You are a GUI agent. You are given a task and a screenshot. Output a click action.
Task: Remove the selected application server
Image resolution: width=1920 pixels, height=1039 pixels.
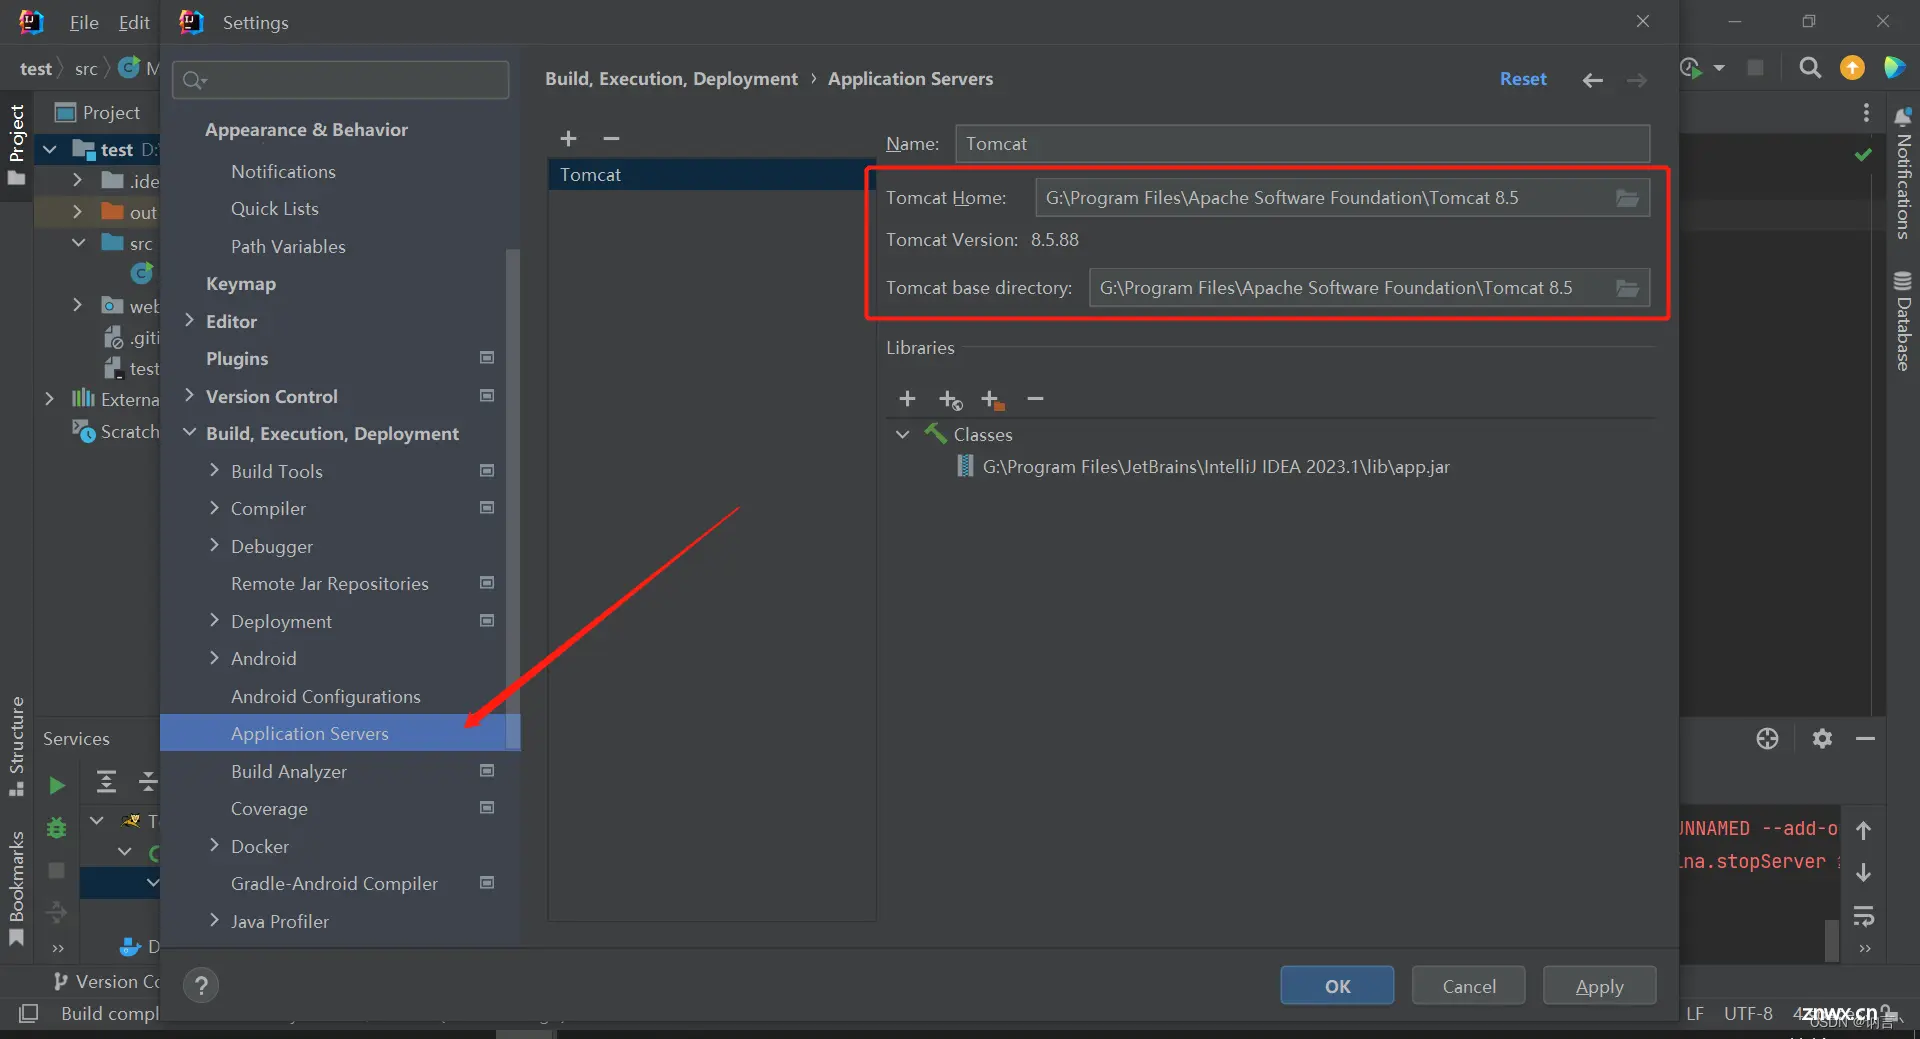[611, 138]
